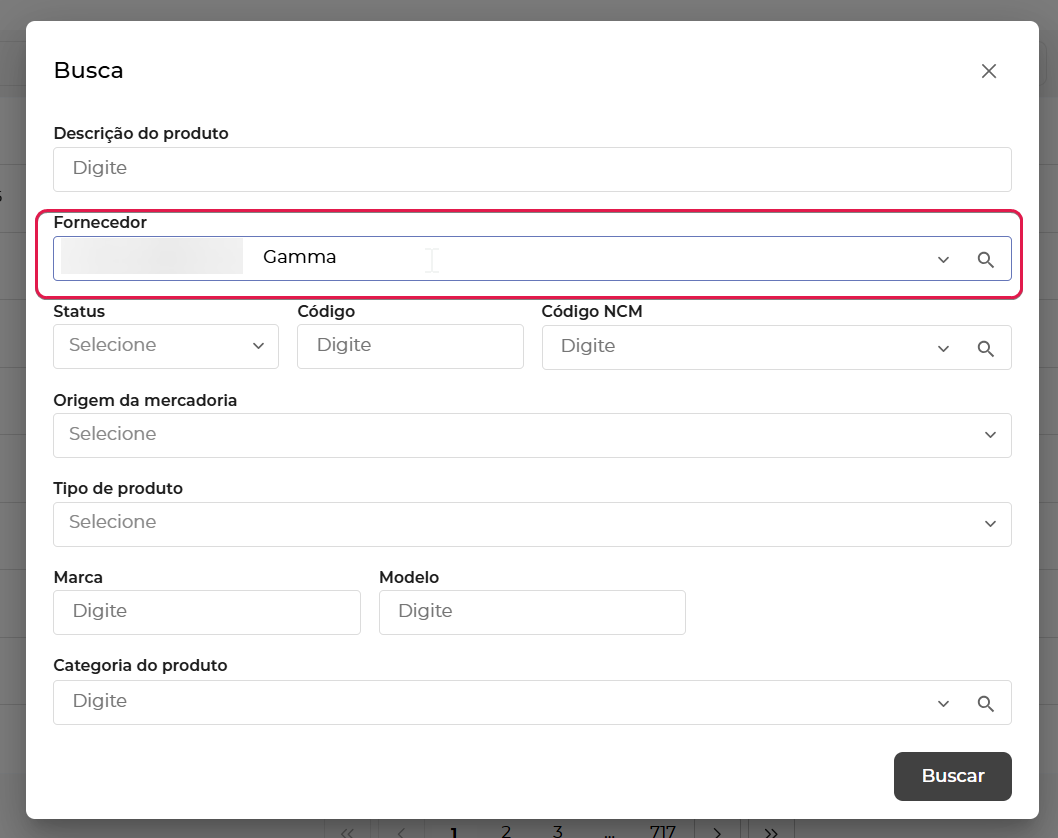
Task: Click the next page arrow
Action: click(x=717, y=832)
